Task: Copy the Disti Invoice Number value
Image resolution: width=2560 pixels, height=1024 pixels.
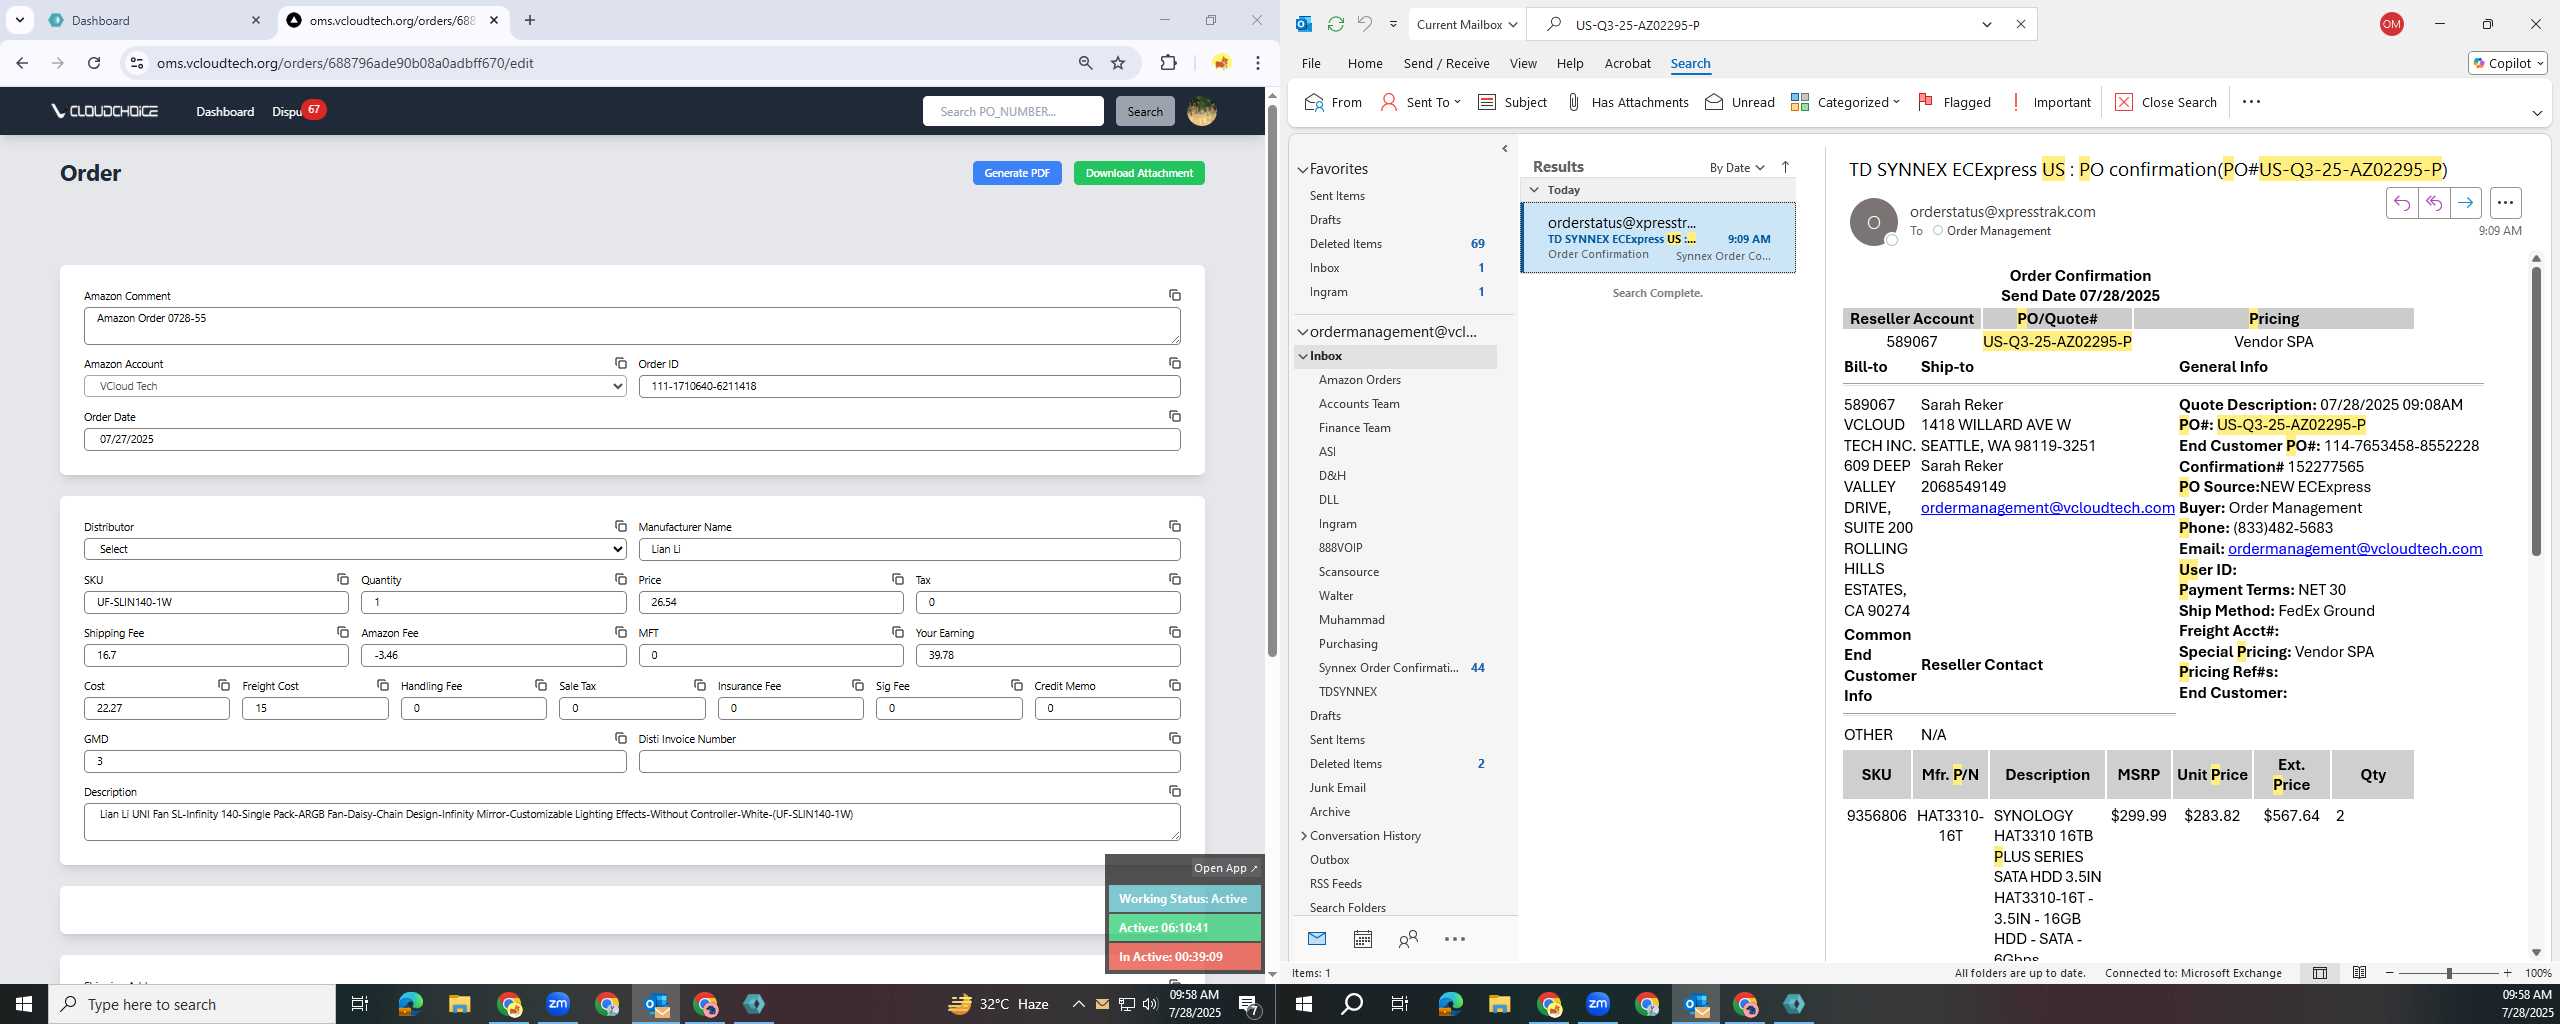Action: pos(1175,738)
